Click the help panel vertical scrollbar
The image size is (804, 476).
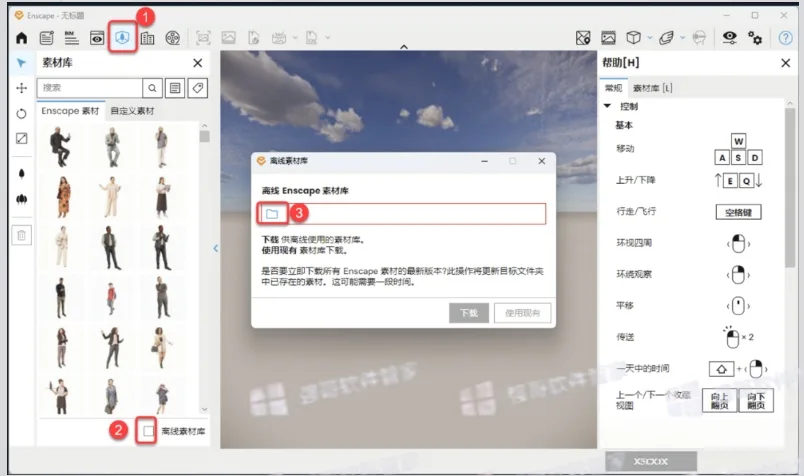[790, 187]
